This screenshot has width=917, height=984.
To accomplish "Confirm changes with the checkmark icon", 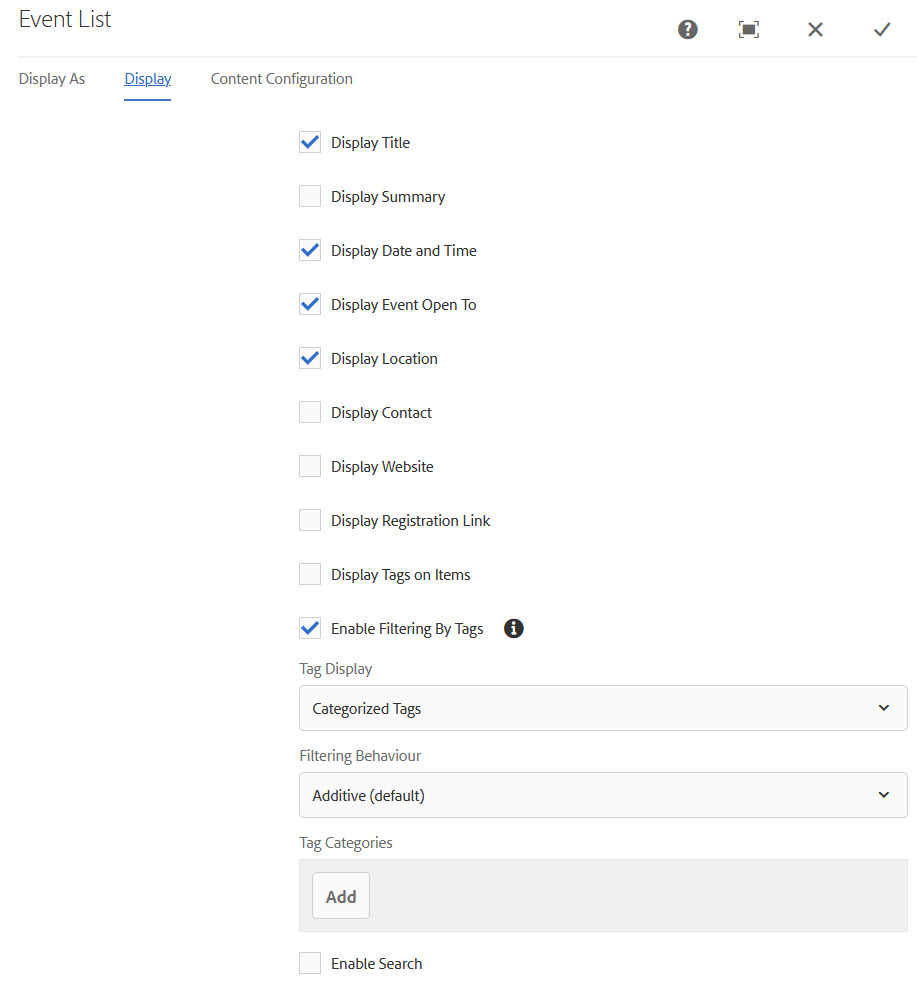I will point(882,29).
